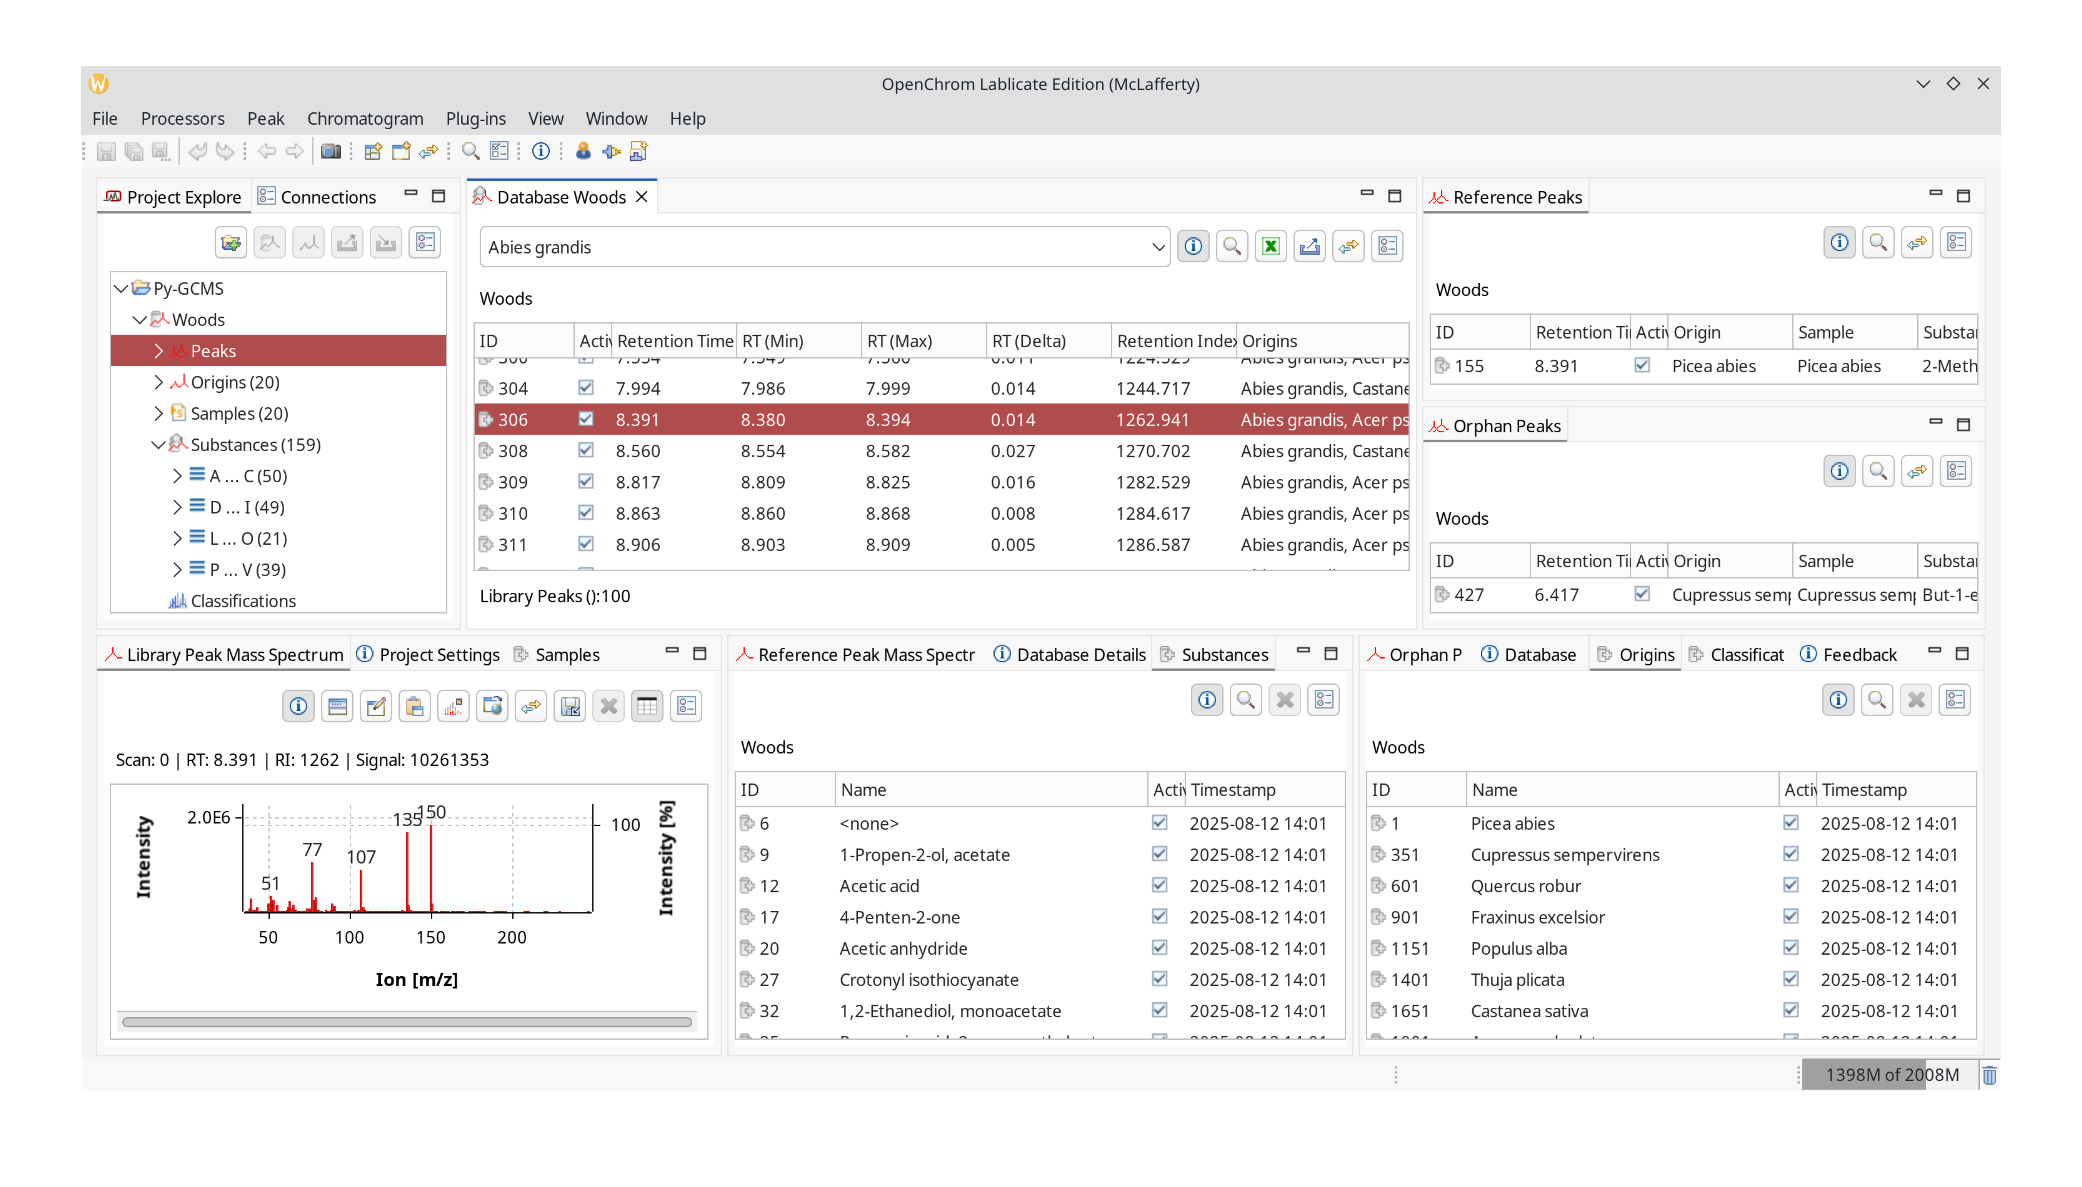This screenshot has width=2082, height=1187.
Task: Click save icon in mass spectrum toolbar
Action: tap(570, 707)
